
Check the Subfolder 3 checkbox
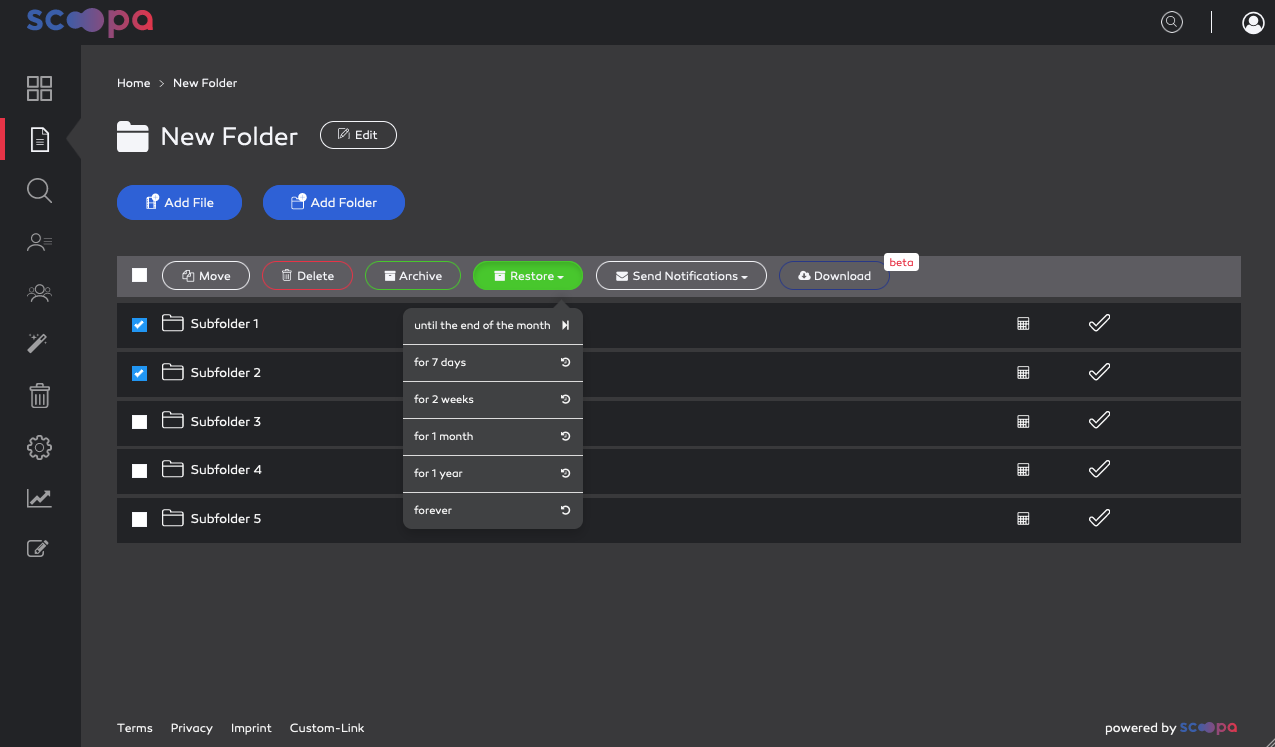[x=140, y=422]
